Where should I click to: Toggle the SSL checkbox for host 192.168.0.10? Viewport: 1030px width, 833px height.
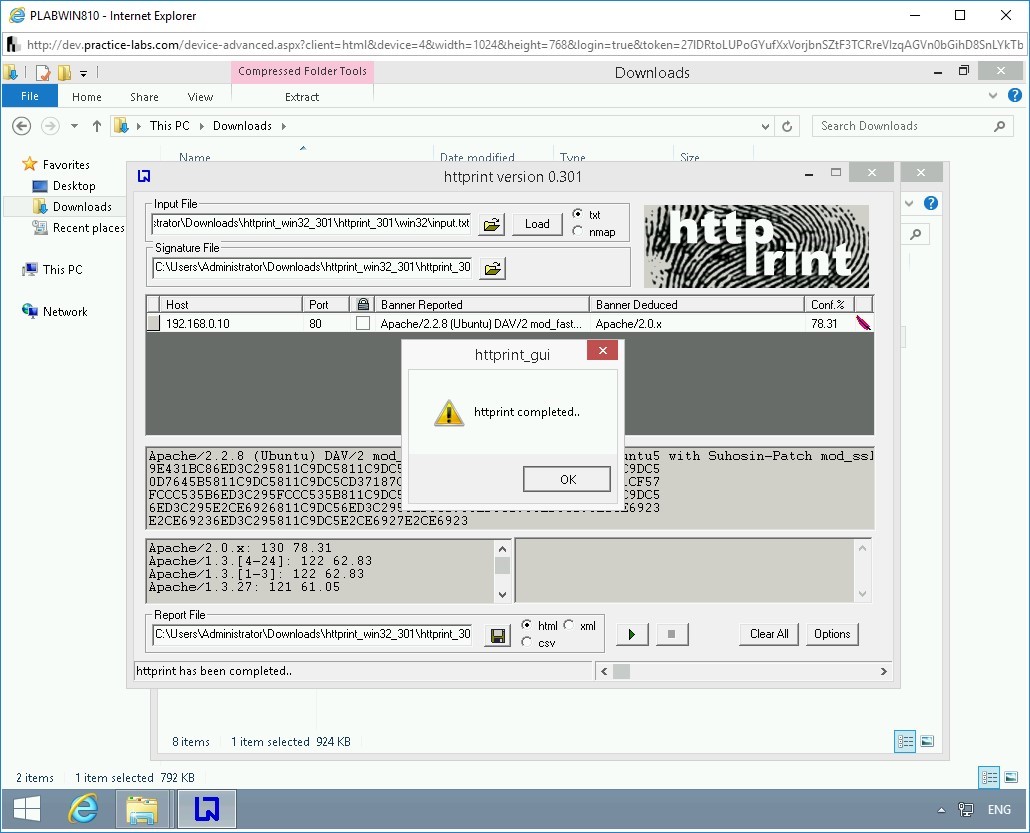click(363, 323)
